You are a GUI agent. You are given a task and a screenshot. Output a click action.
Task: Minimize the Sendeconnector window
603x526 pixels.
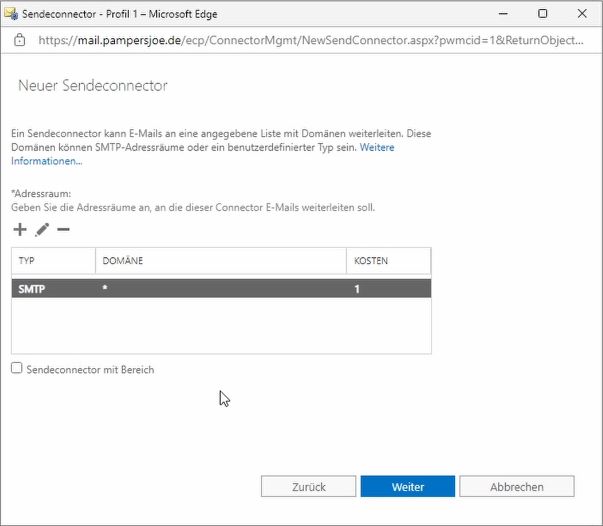(503, 14)
